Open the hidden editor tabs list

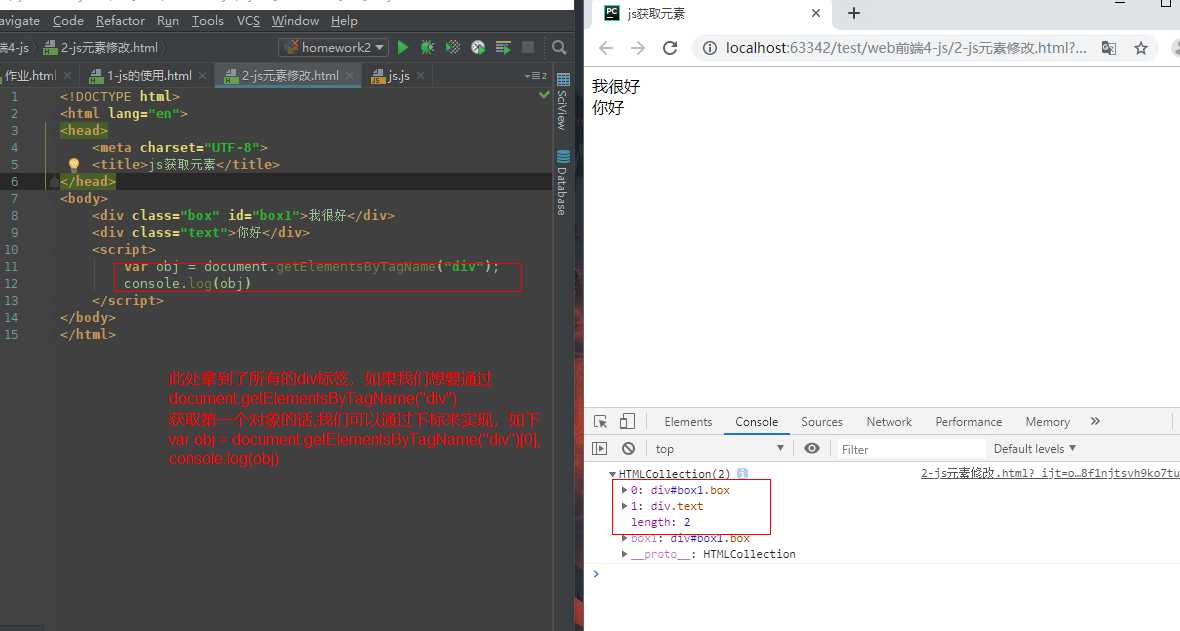pos(536,75)
